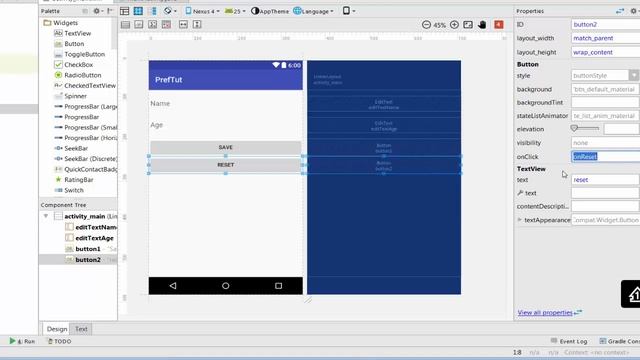Screen dimensions: 640x360
Task: Collapse activity_main in Component Tree
Action: coord(46,216)
